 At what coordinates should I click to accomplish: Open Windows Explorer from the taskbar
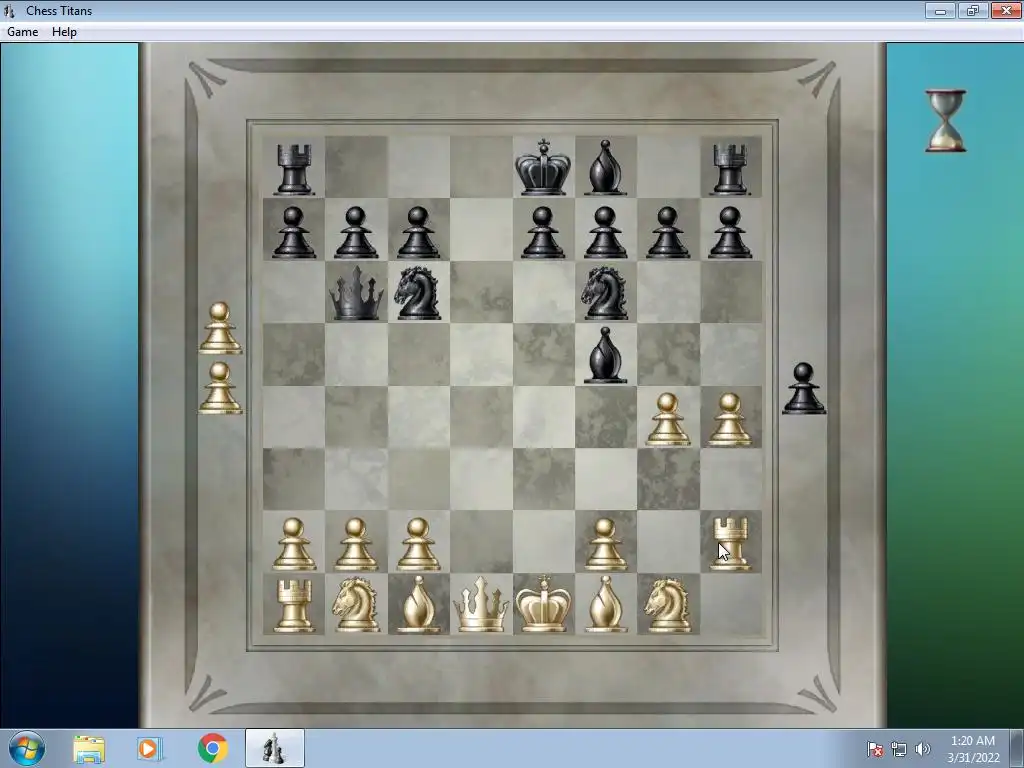coord(89,749)
